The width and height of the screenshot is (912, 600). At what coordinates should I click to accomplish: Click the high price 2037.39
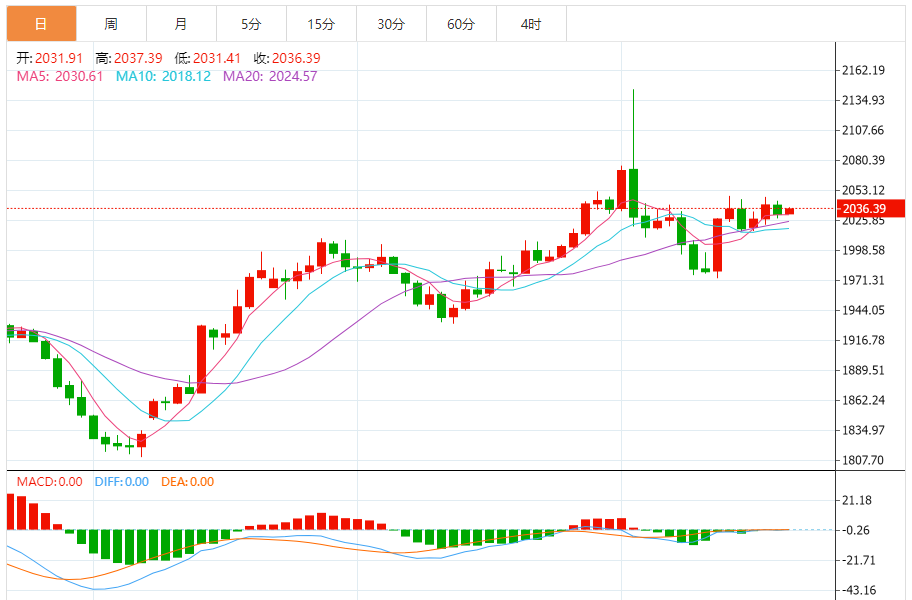[138, 58]
